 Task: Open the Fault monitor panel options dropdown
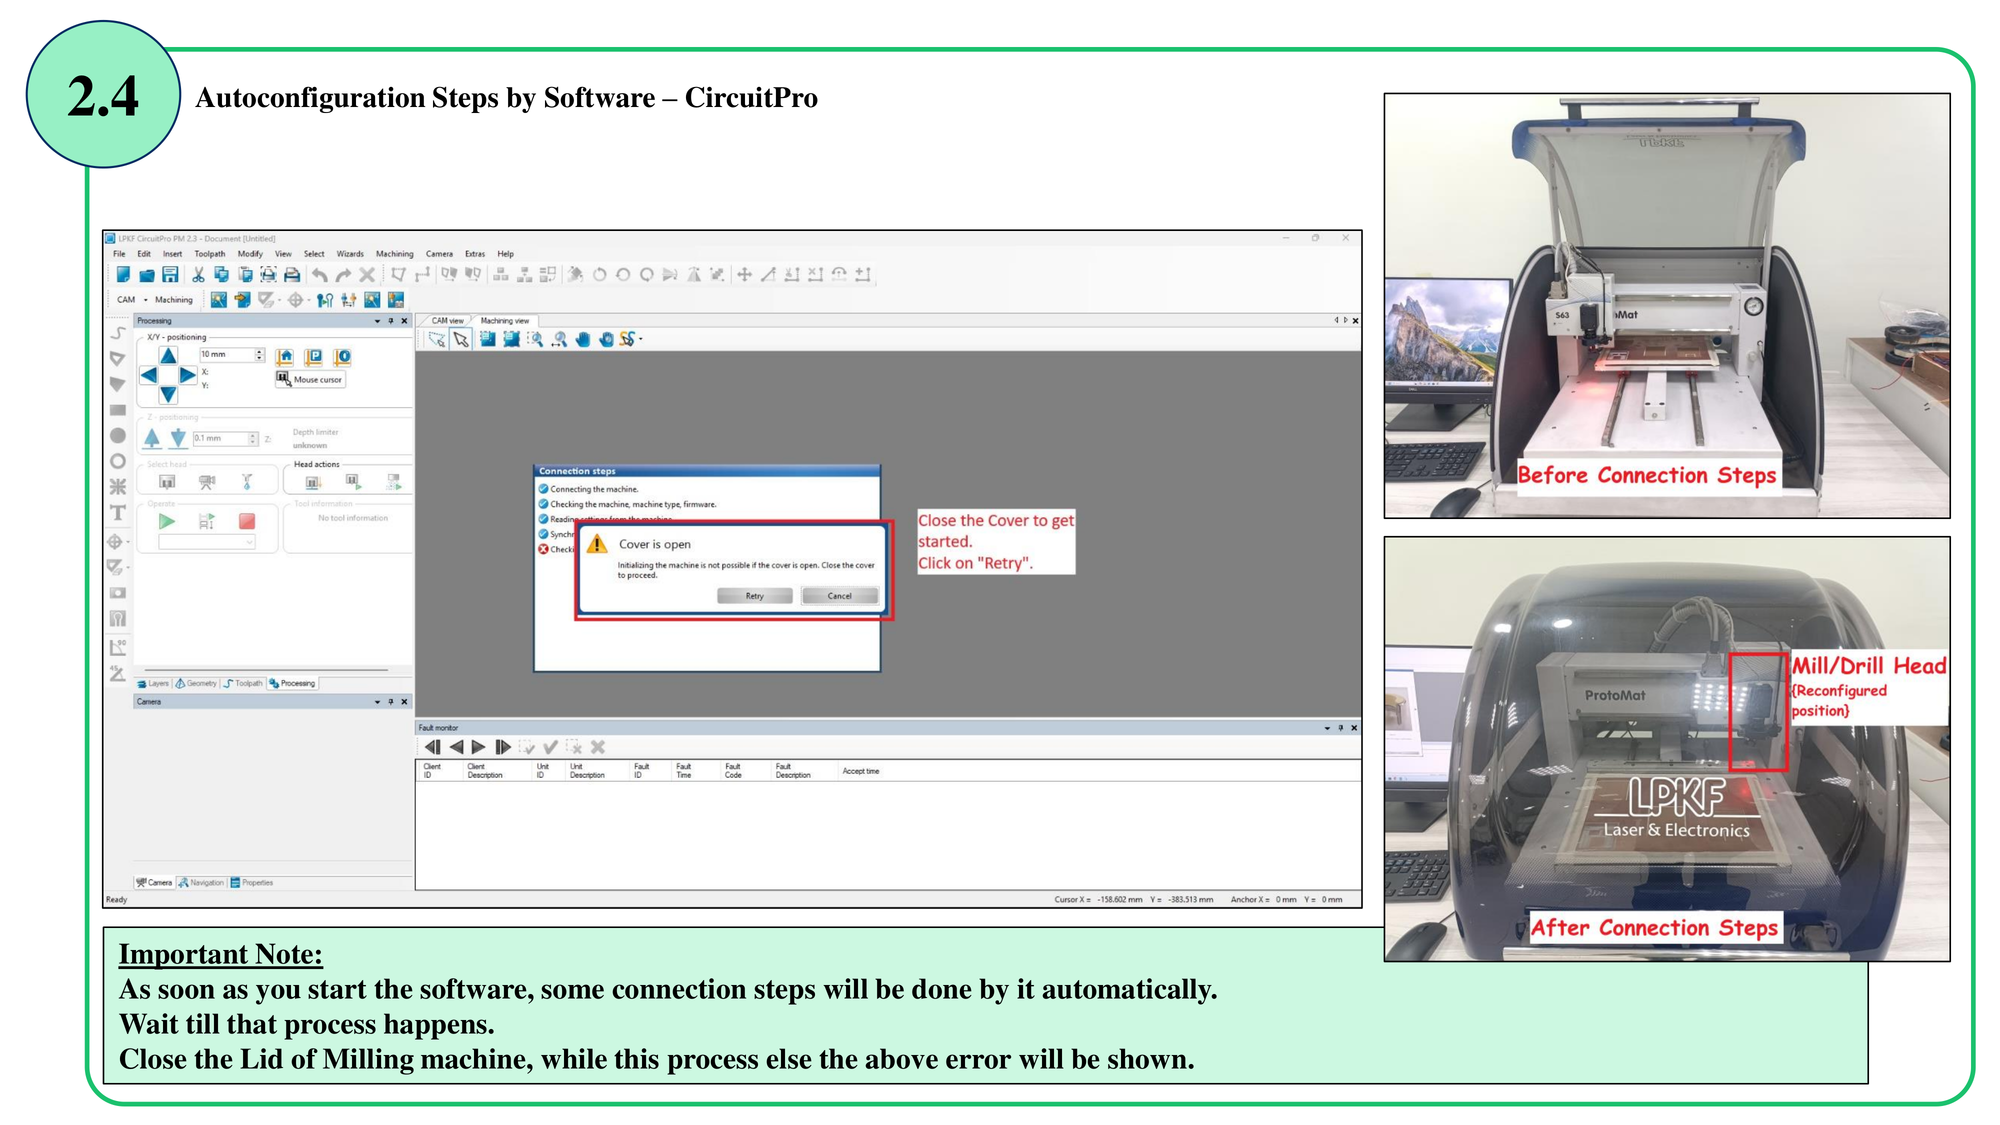point(1327,728)
